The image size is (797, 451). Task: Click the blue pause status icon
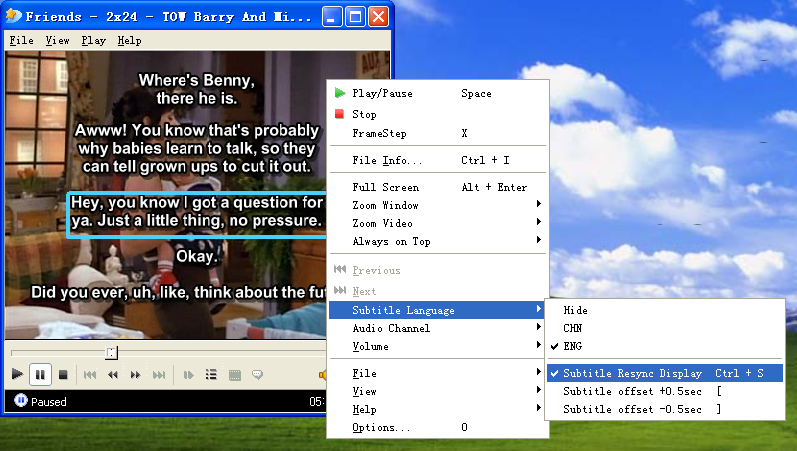pos(20,401)
